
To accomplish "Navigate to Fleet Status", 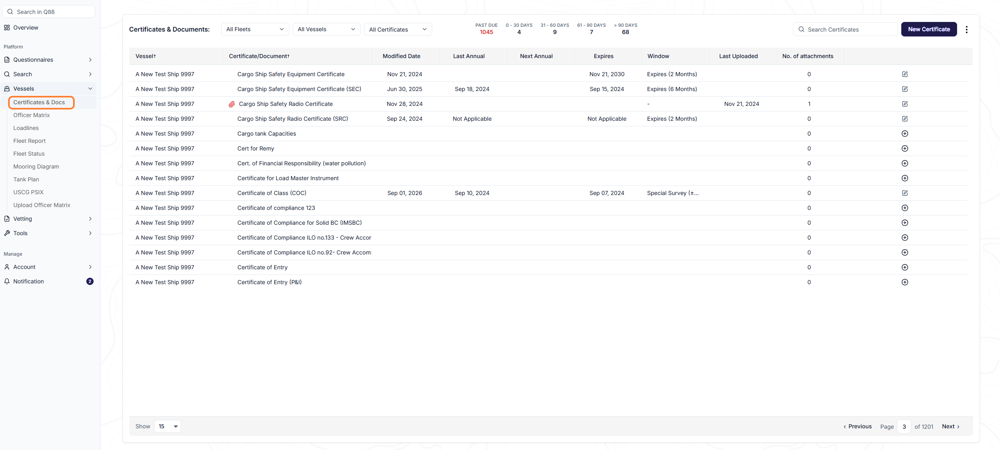I will click(x=29, y=154).
